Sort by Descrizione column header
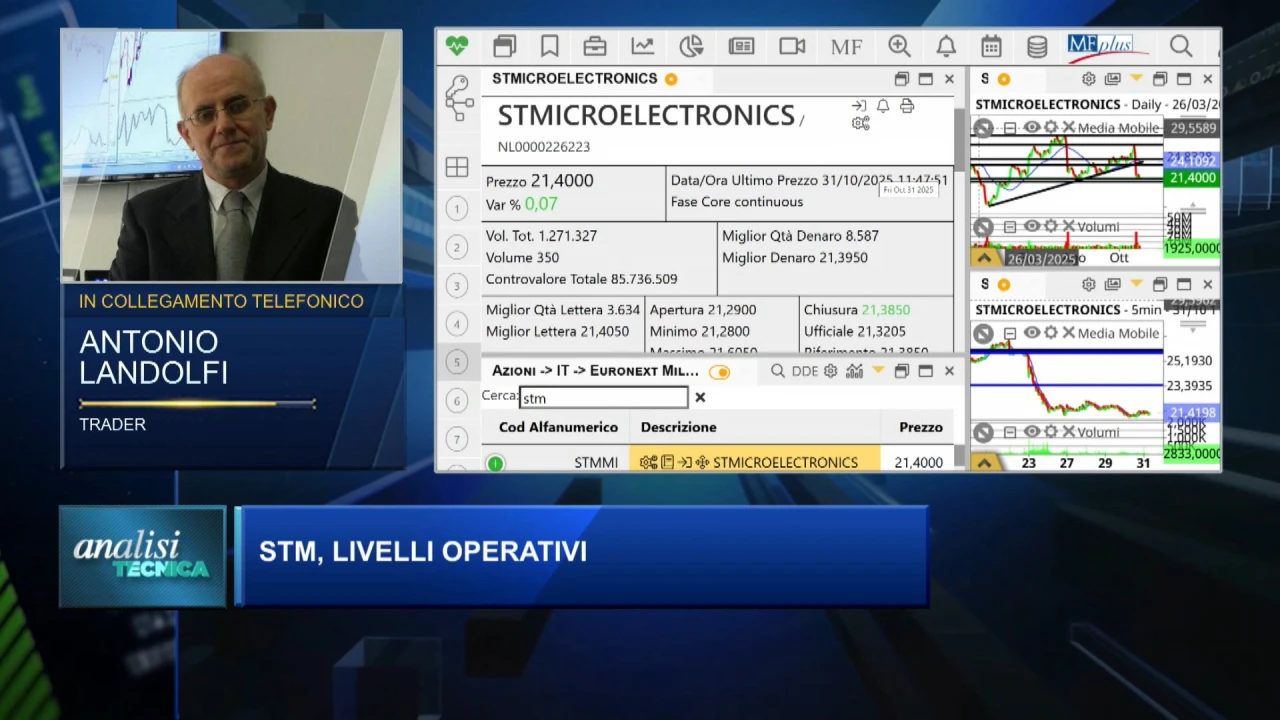 pos(679,427)
